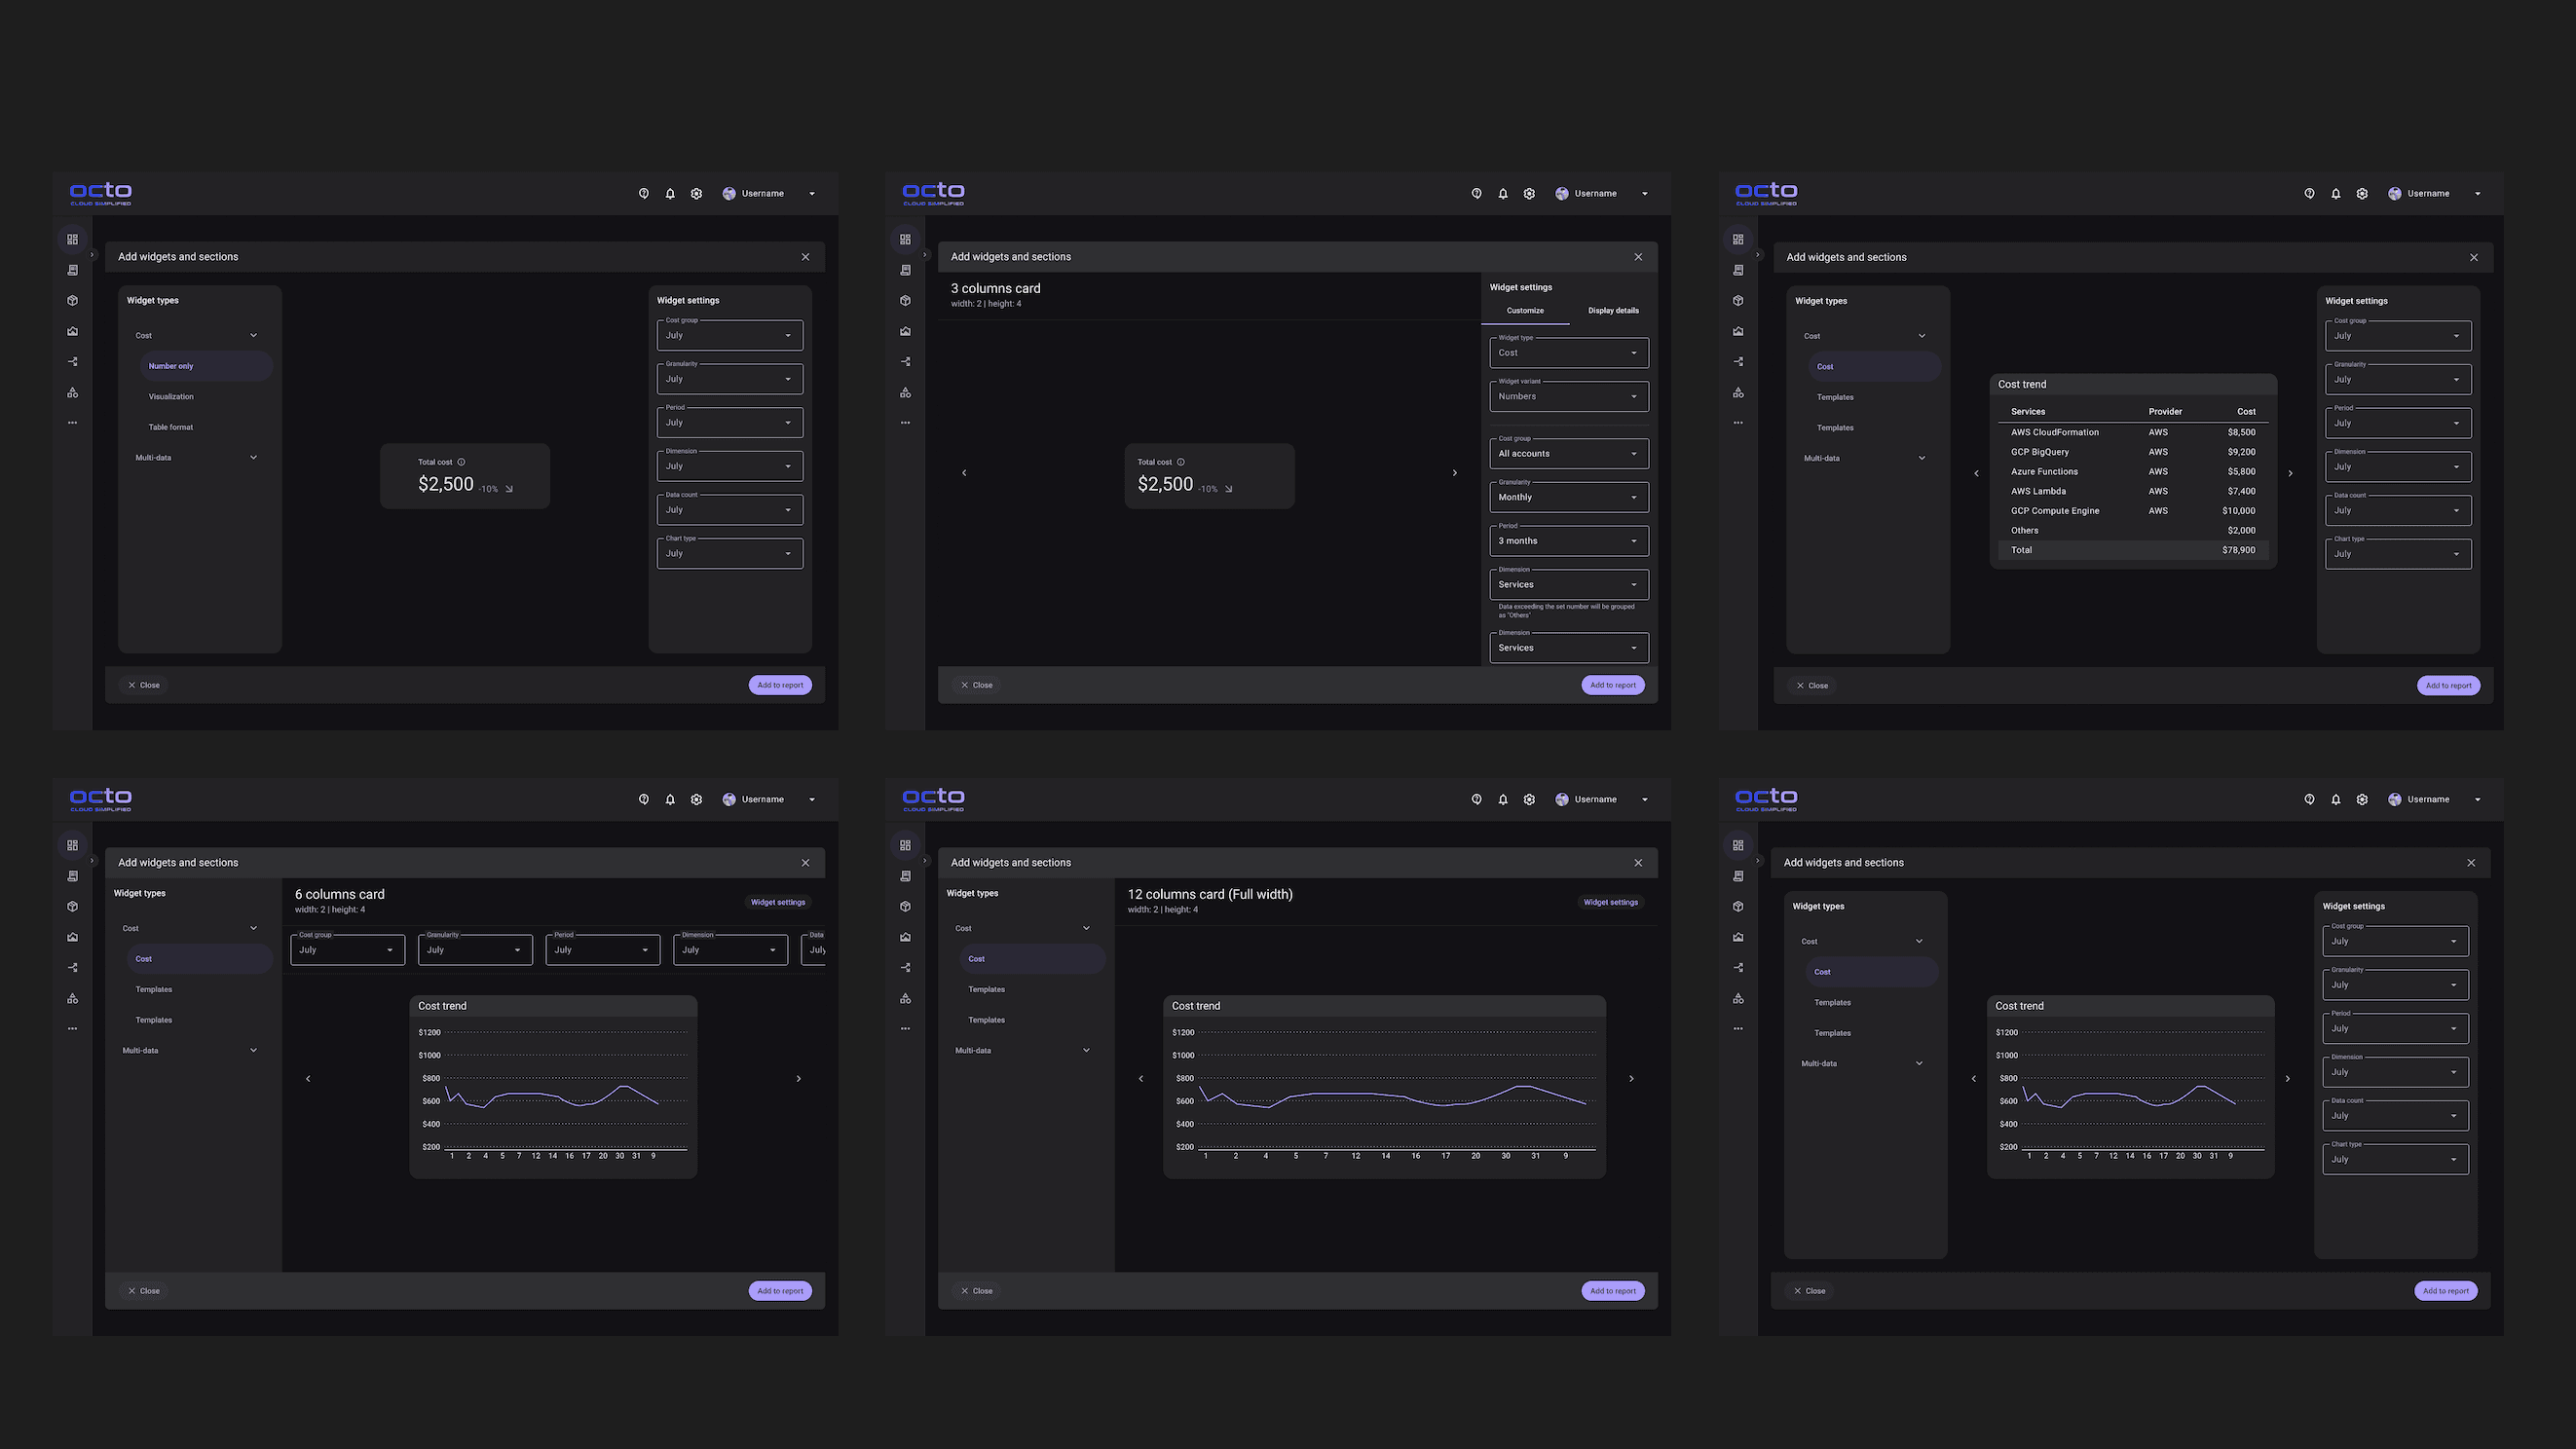Click next arrow in 3 columns card preview

(x=1454, y=473)
